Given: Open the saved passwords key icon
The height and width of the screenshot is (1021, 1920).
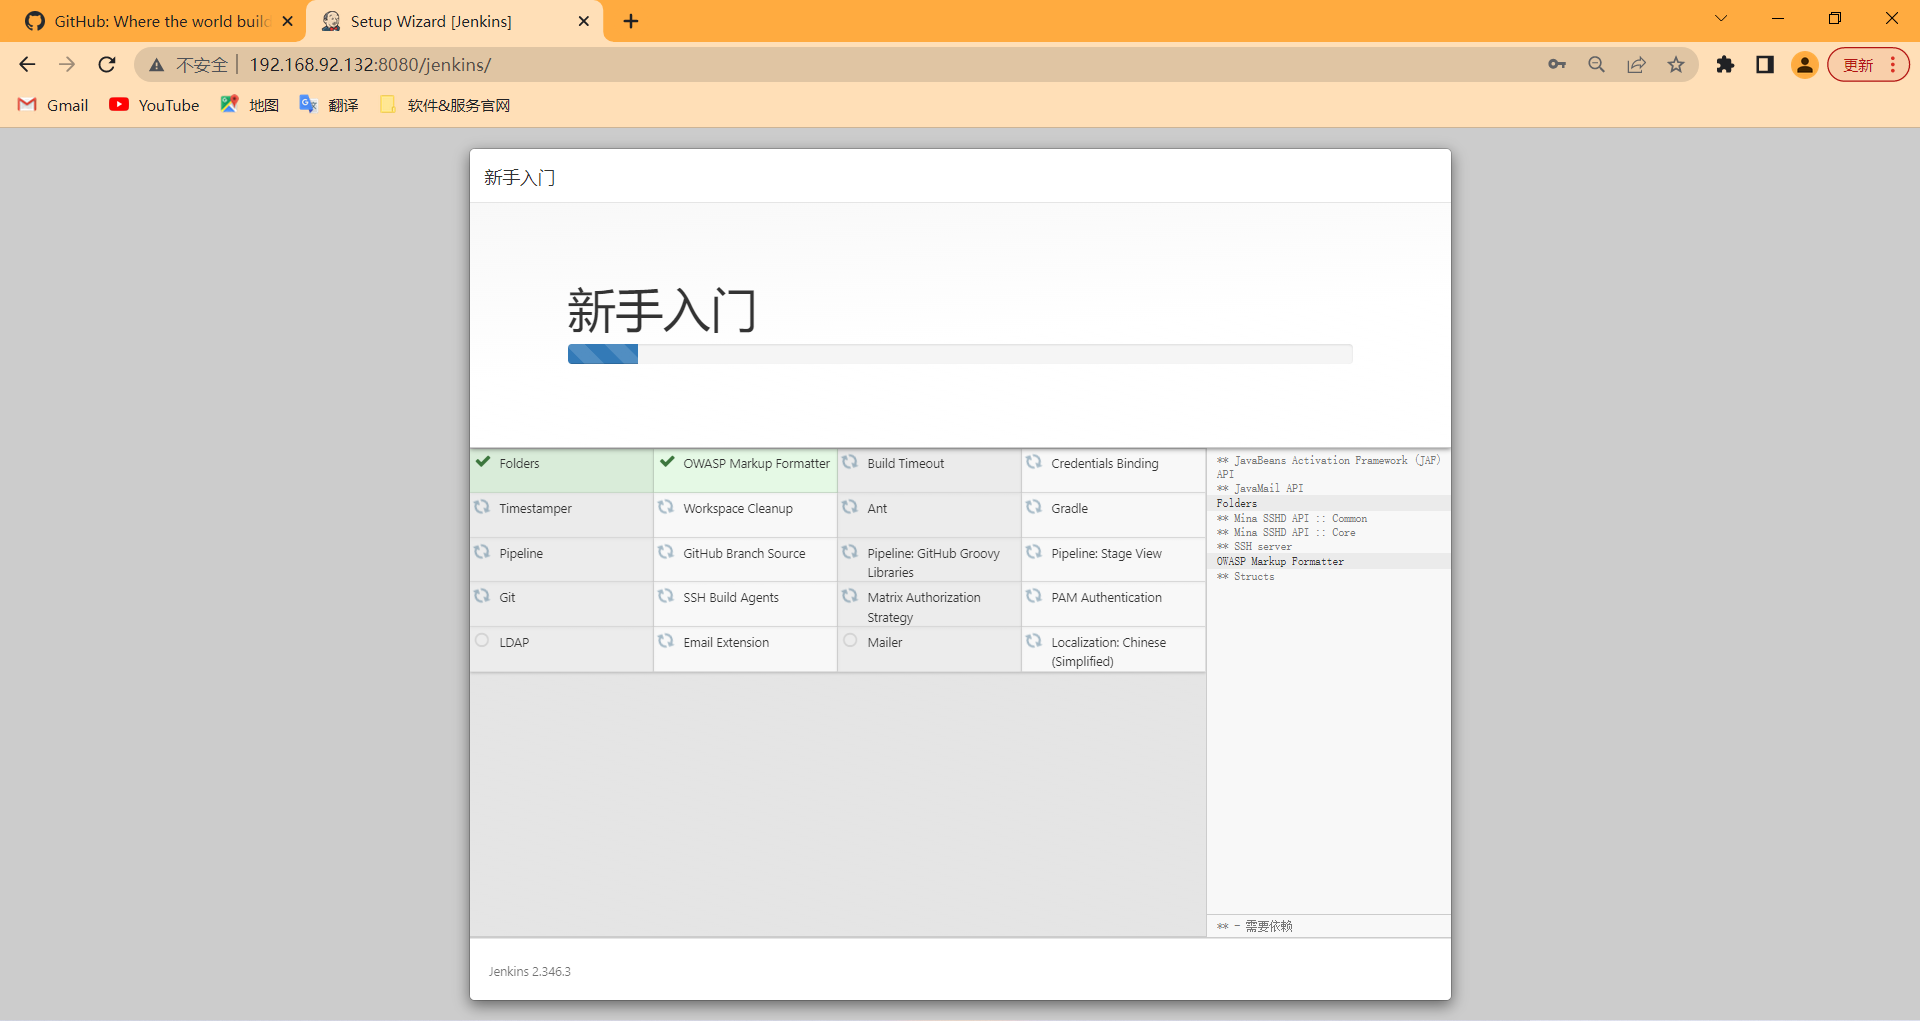Looking at the screenshot, I should (1557, 65).
